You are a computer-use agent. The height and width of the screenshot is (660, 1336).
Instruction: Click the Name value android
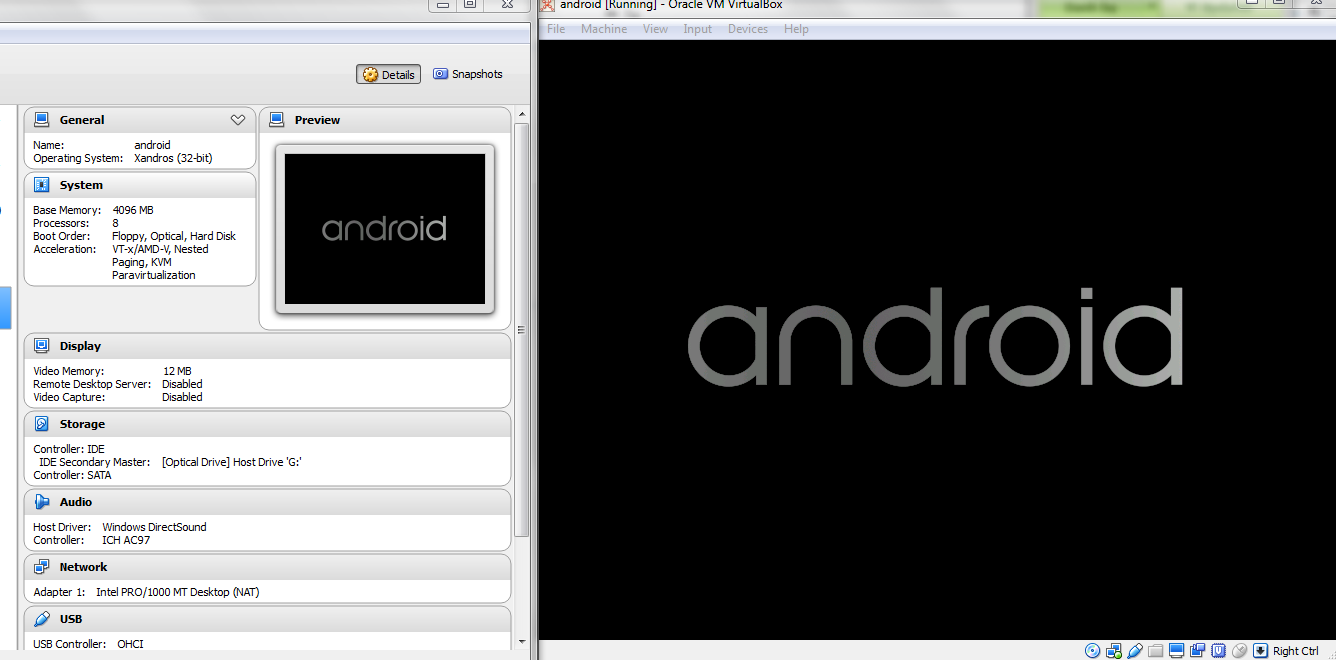(152, 145)
